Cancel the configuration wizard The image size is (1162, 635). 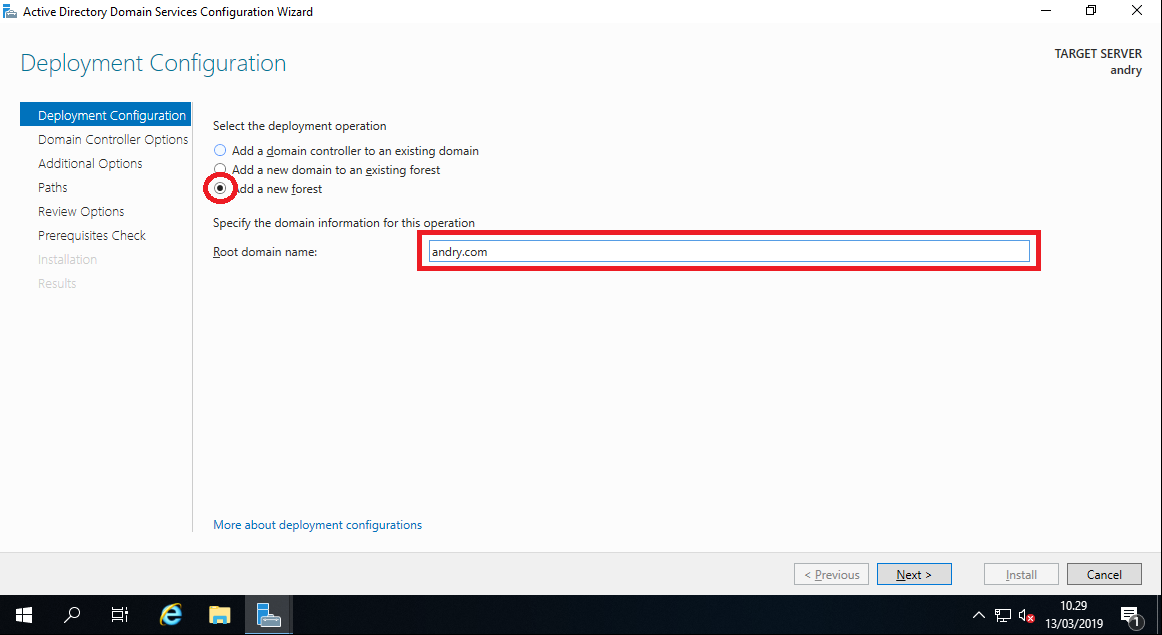tap(1104, 574)
